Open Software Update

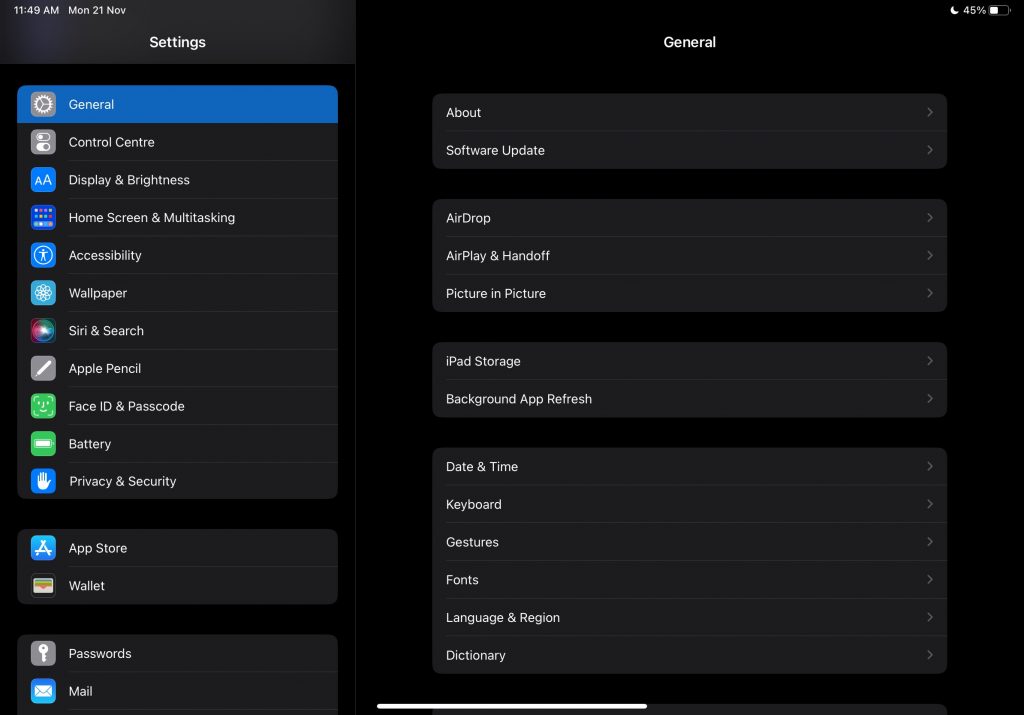pos(690,150)
